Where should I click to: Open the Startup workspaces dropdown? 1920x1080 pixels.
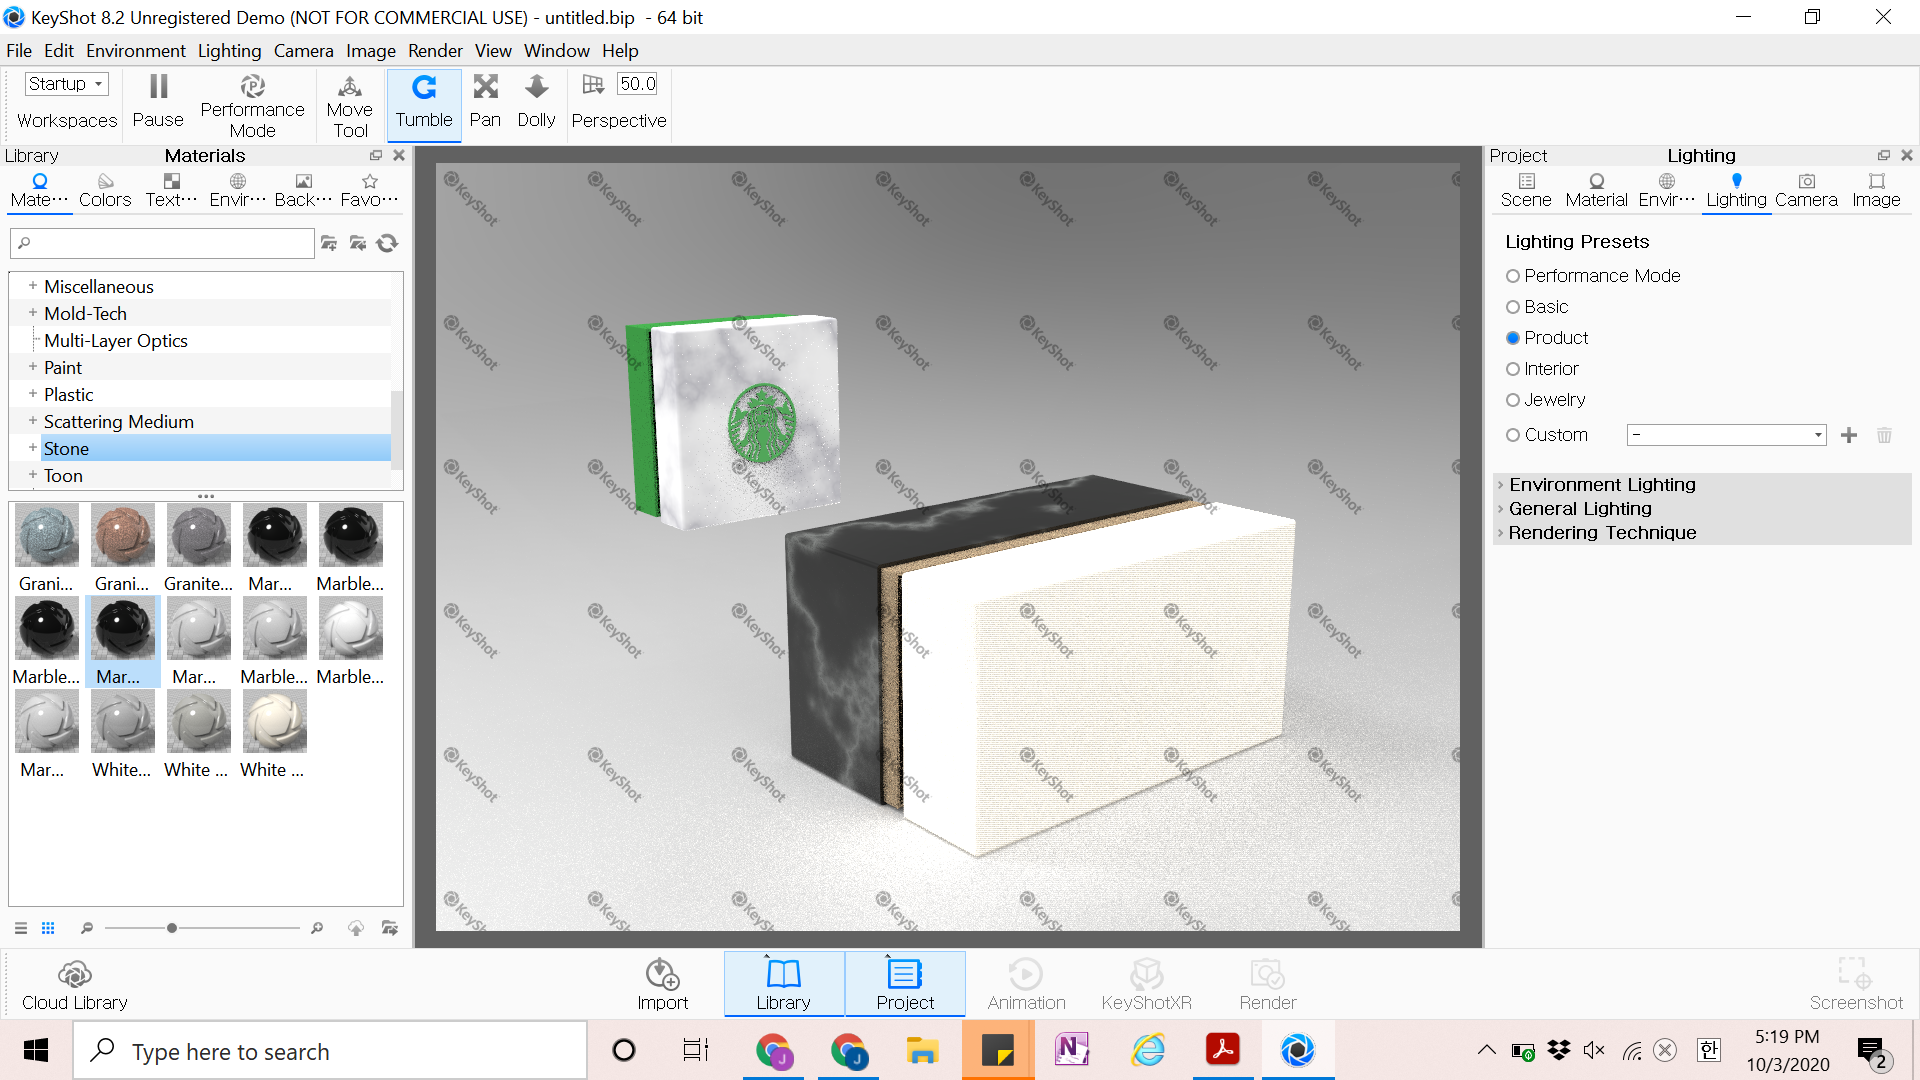[x=66, y=84]
